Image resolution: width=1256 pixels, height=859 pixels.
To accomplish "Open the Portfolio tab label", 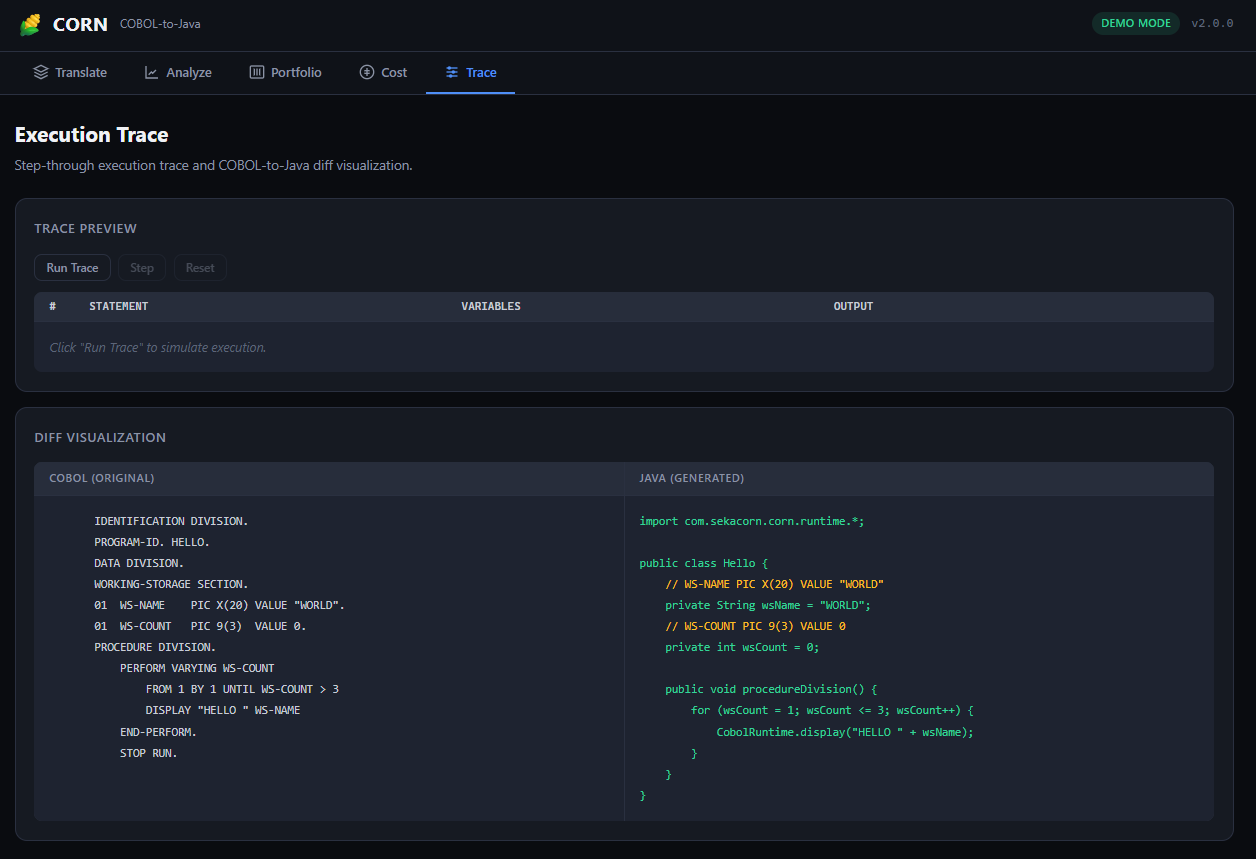I will [296, 72].
